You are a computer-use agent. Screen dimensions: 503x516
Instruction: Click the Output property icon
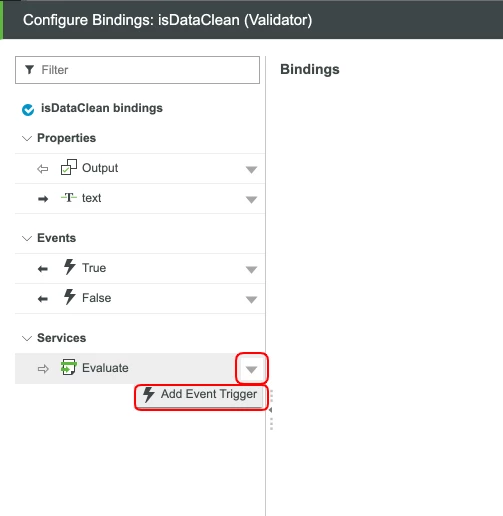[x=69, y=167]
